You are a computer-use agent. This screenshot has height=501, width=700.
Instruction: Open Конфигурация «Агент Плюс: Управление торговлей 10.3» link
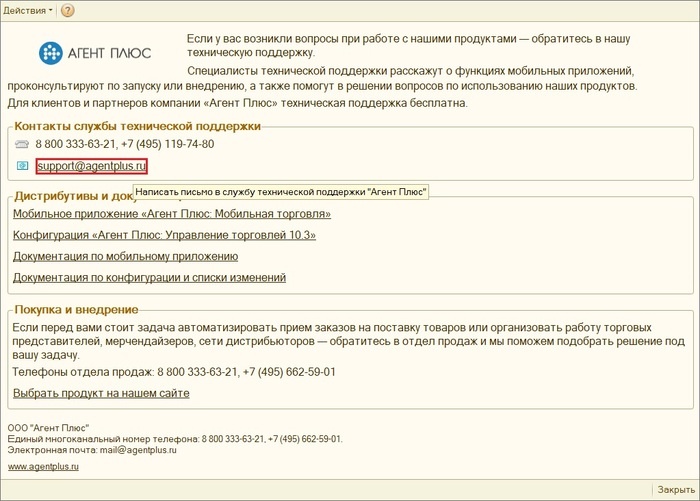coord(164,235)
